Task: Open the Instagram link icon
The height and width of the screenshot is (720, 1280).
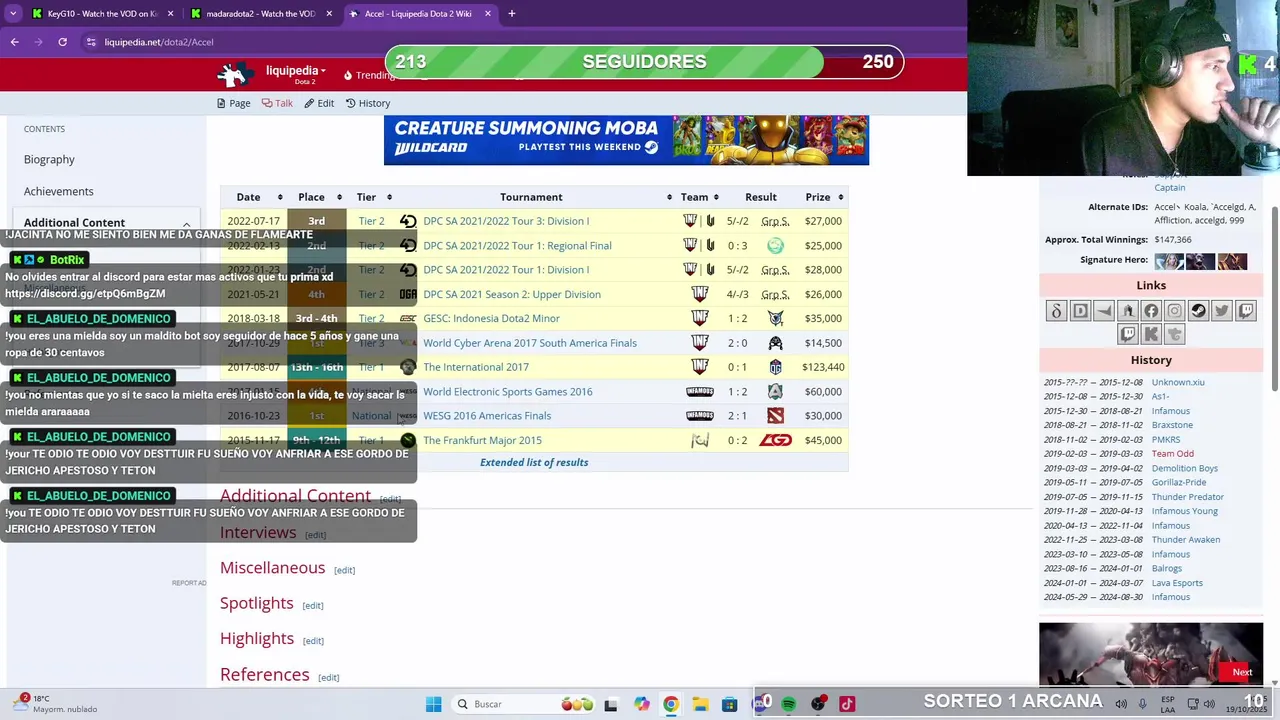Action: [1175, 311]
